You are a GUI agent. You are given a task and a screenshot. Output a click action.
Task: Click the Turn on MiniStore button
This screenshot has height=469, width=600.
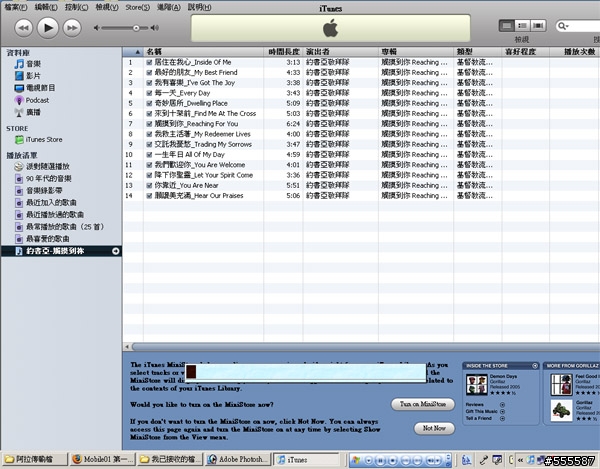pyautogui.click(x=423, y=404)
